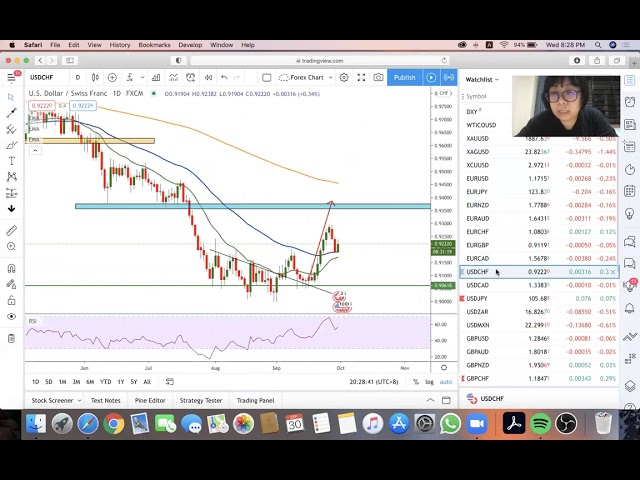The image size is (640, 480).
Task: Set the chart range to 1Y
Action: [120, 382]
